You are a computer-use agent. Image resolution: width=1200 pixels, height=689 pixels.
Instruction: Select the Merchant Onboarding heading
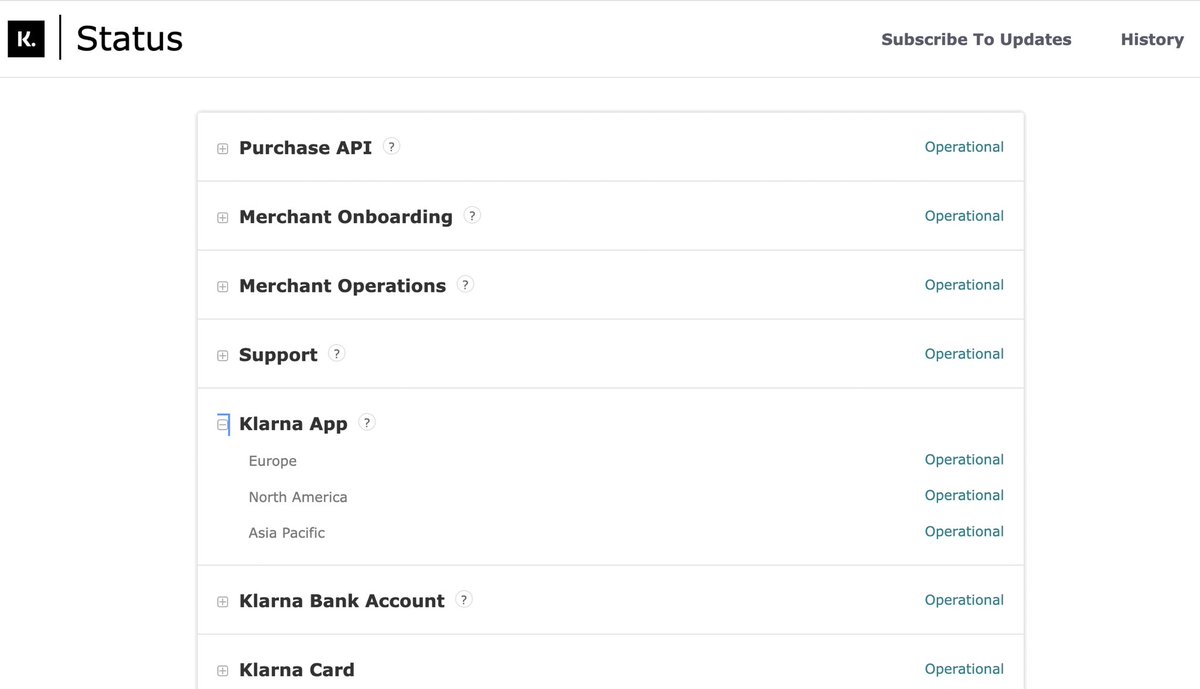346,217
